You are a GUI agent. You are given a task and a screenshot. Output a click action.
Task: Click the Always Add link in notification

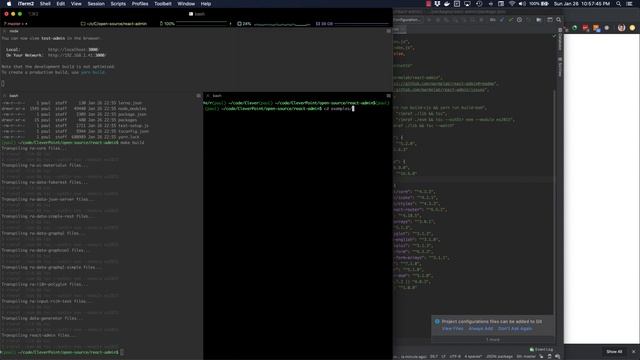point(481,329)
